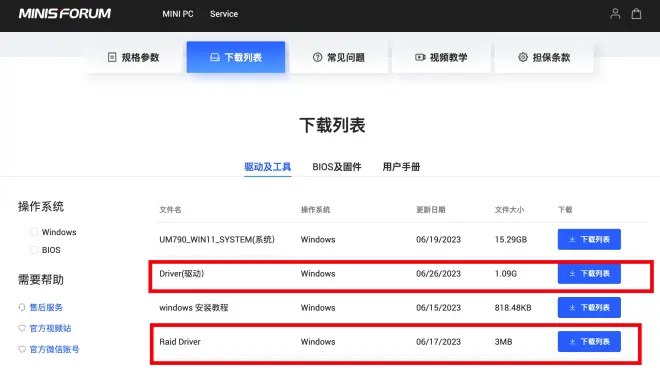This screenshot has width=660, height=378.
Task: Tick the BIOS filter checkbox
Action: 34,250
